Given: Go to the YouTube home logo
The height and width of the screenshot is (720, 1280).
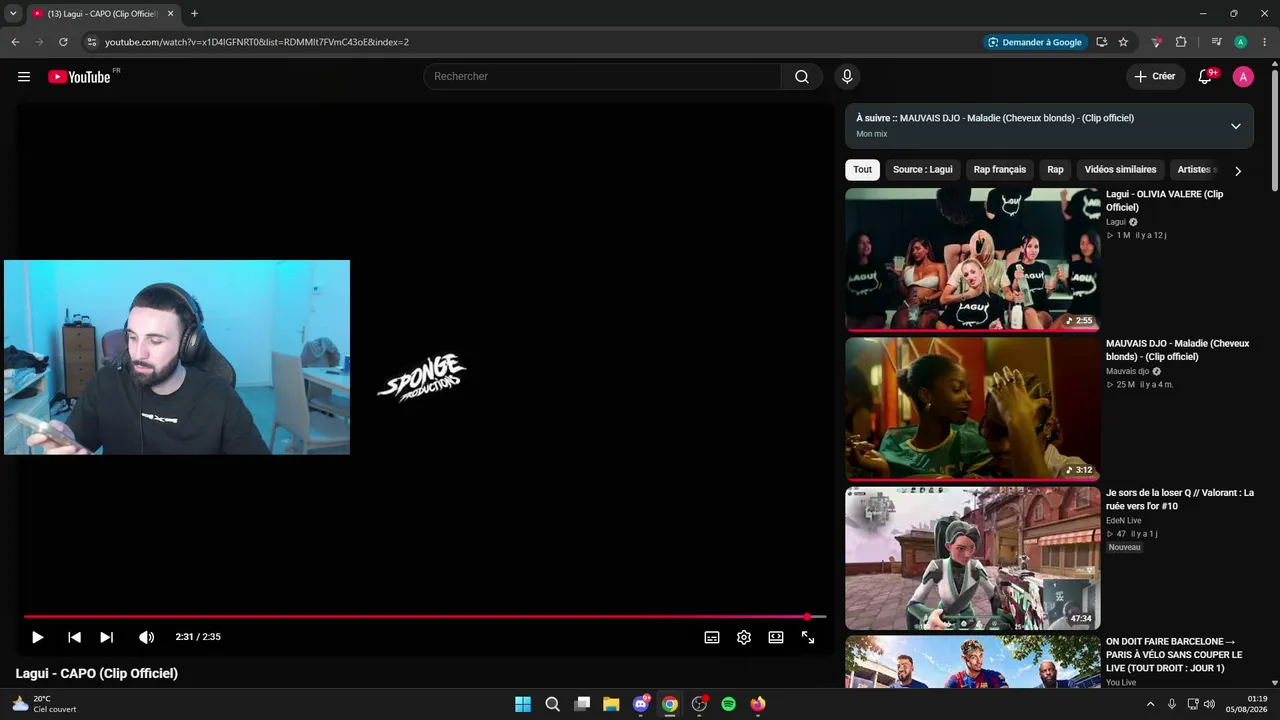Looking at the screenshot, I should pos(79,77).
